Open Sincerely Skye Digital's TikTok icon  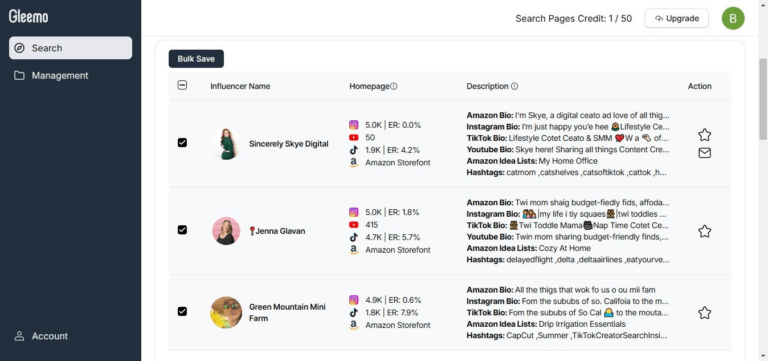[354, 150]
